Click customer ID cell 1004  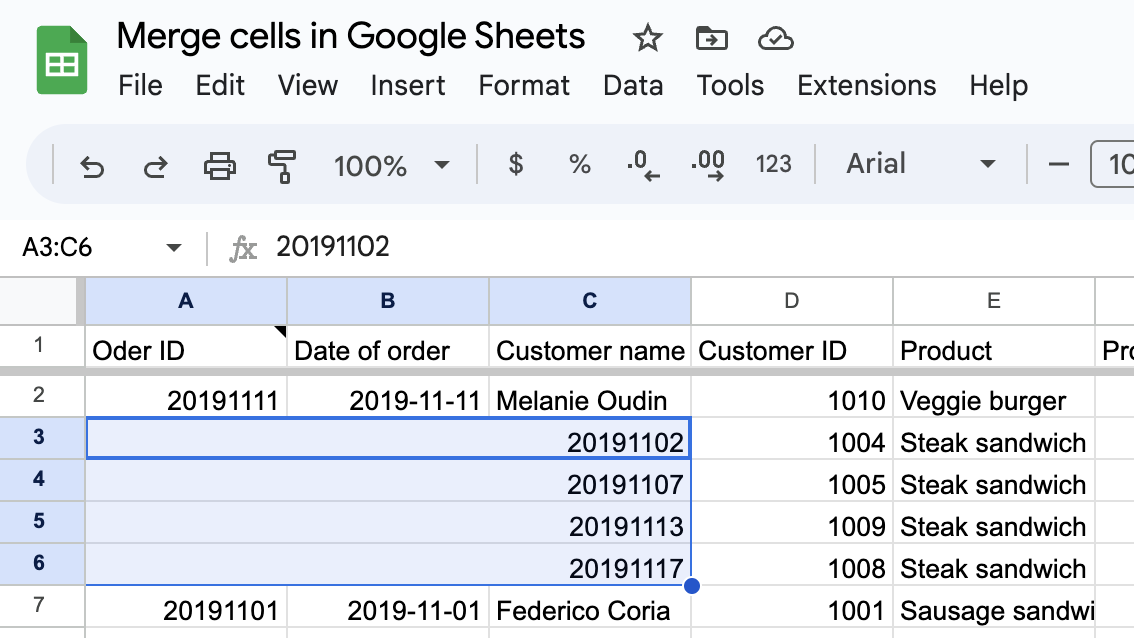point(791,438)
